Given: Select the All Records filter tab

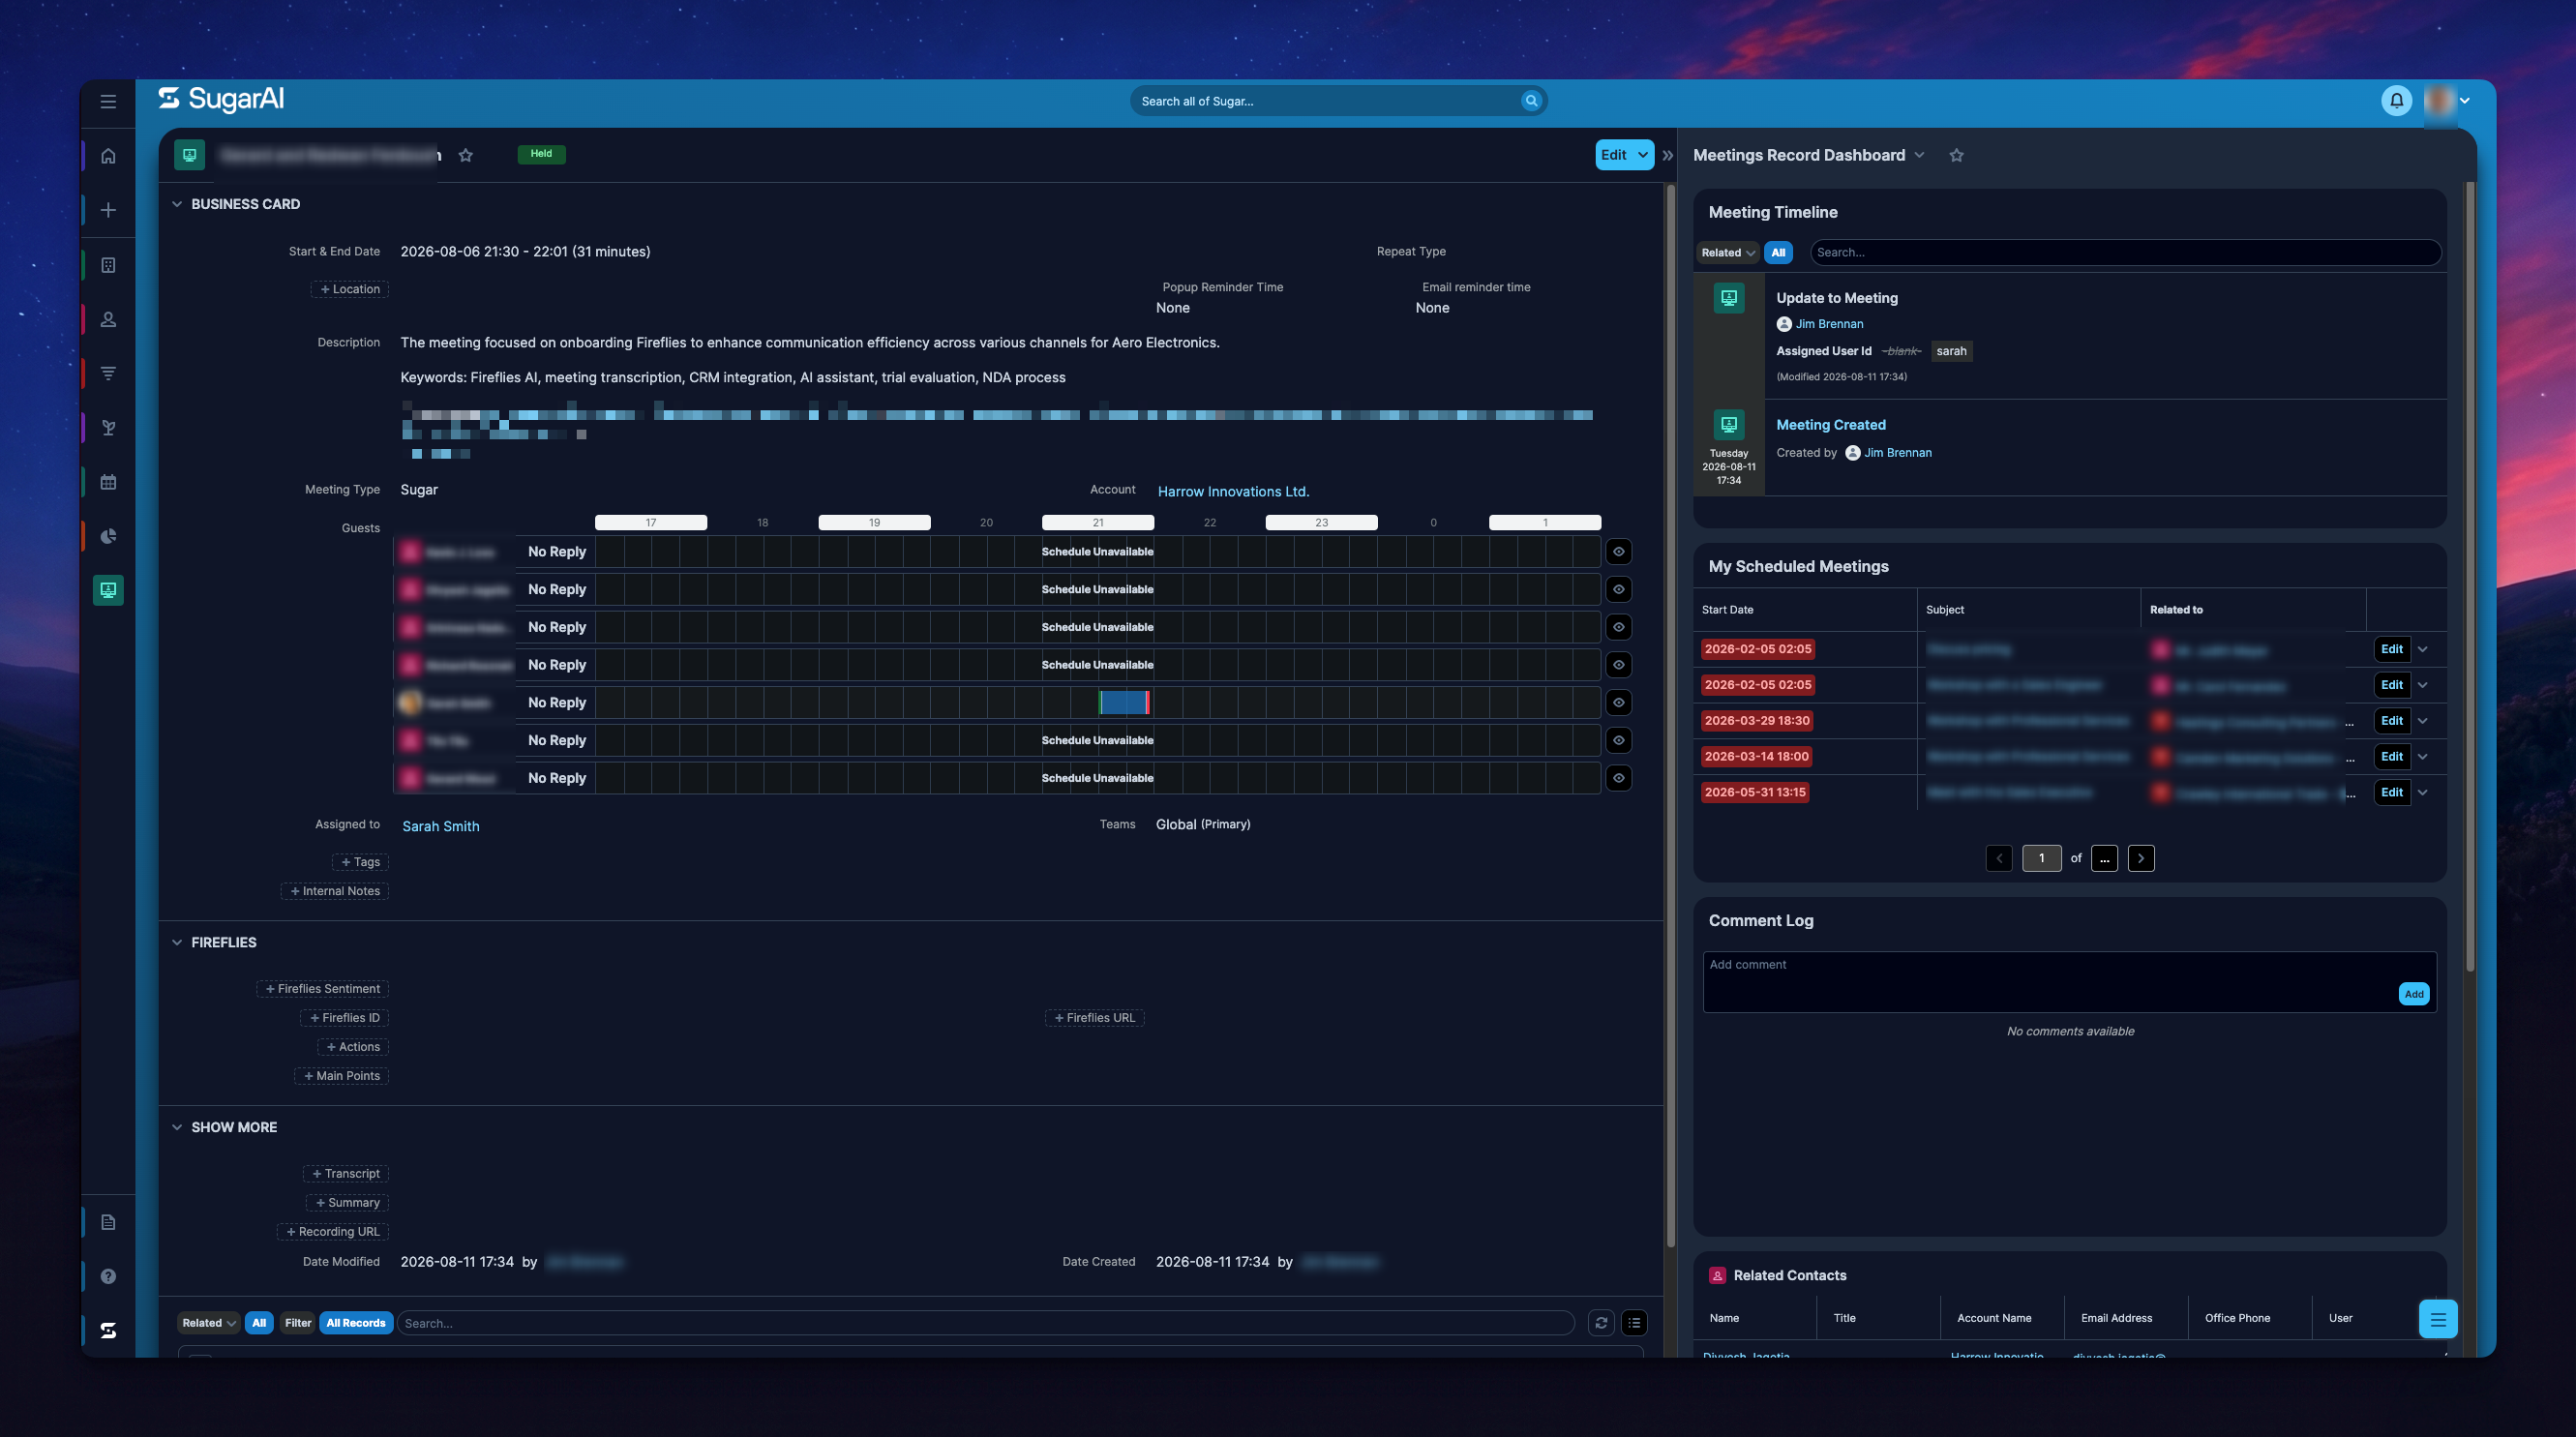Looking at the screenshot, I should 355,1323.
